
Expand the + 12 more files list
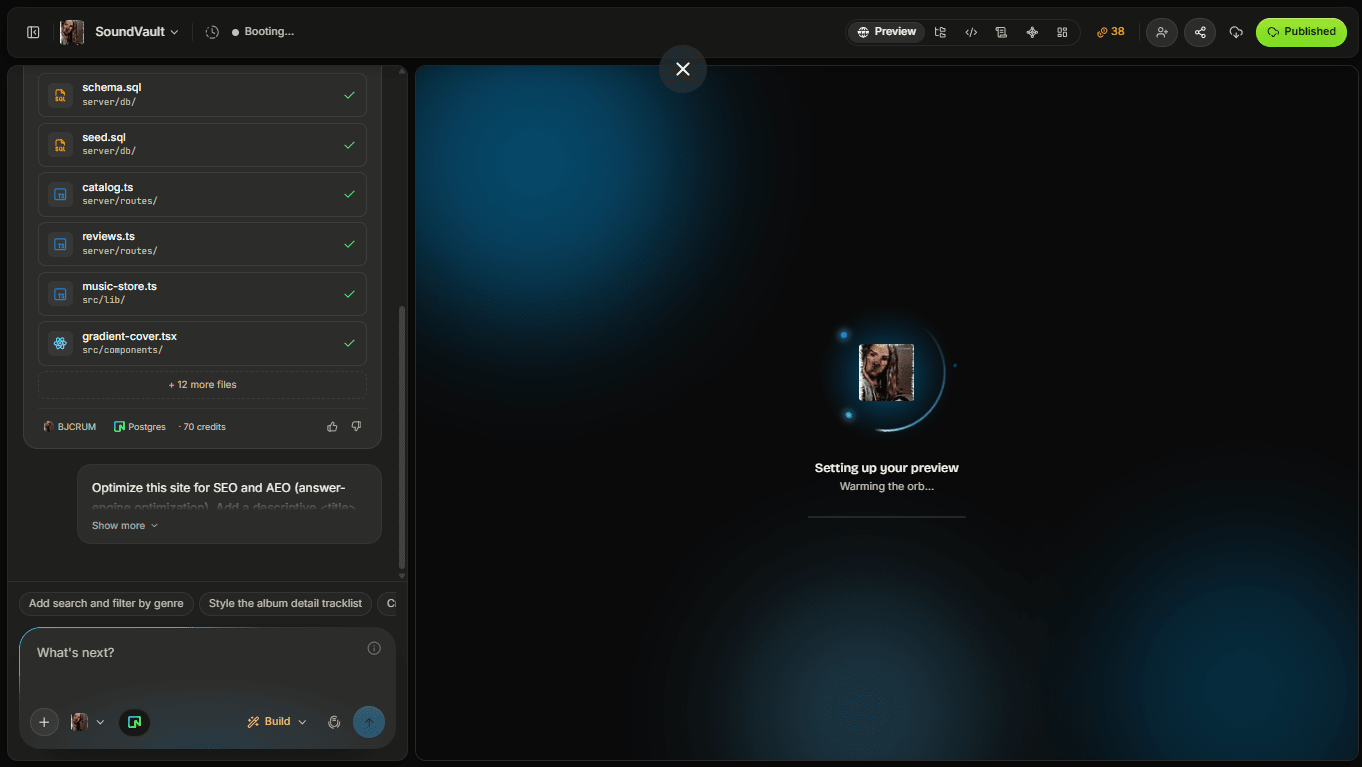202,385
